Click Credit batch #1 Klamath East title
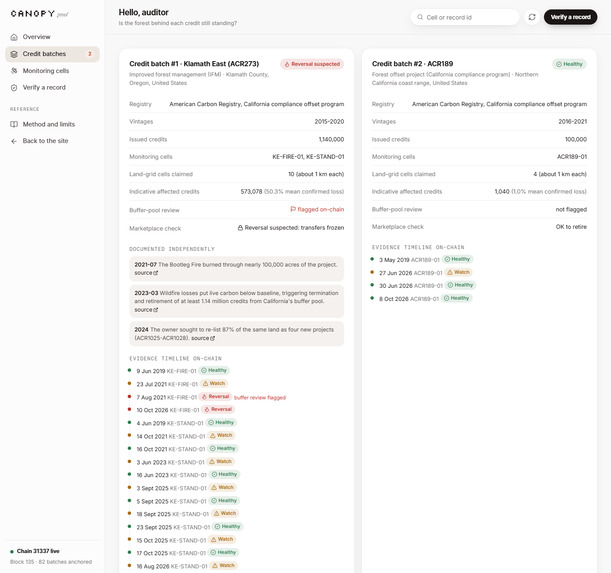 click(x=194, y=64)
